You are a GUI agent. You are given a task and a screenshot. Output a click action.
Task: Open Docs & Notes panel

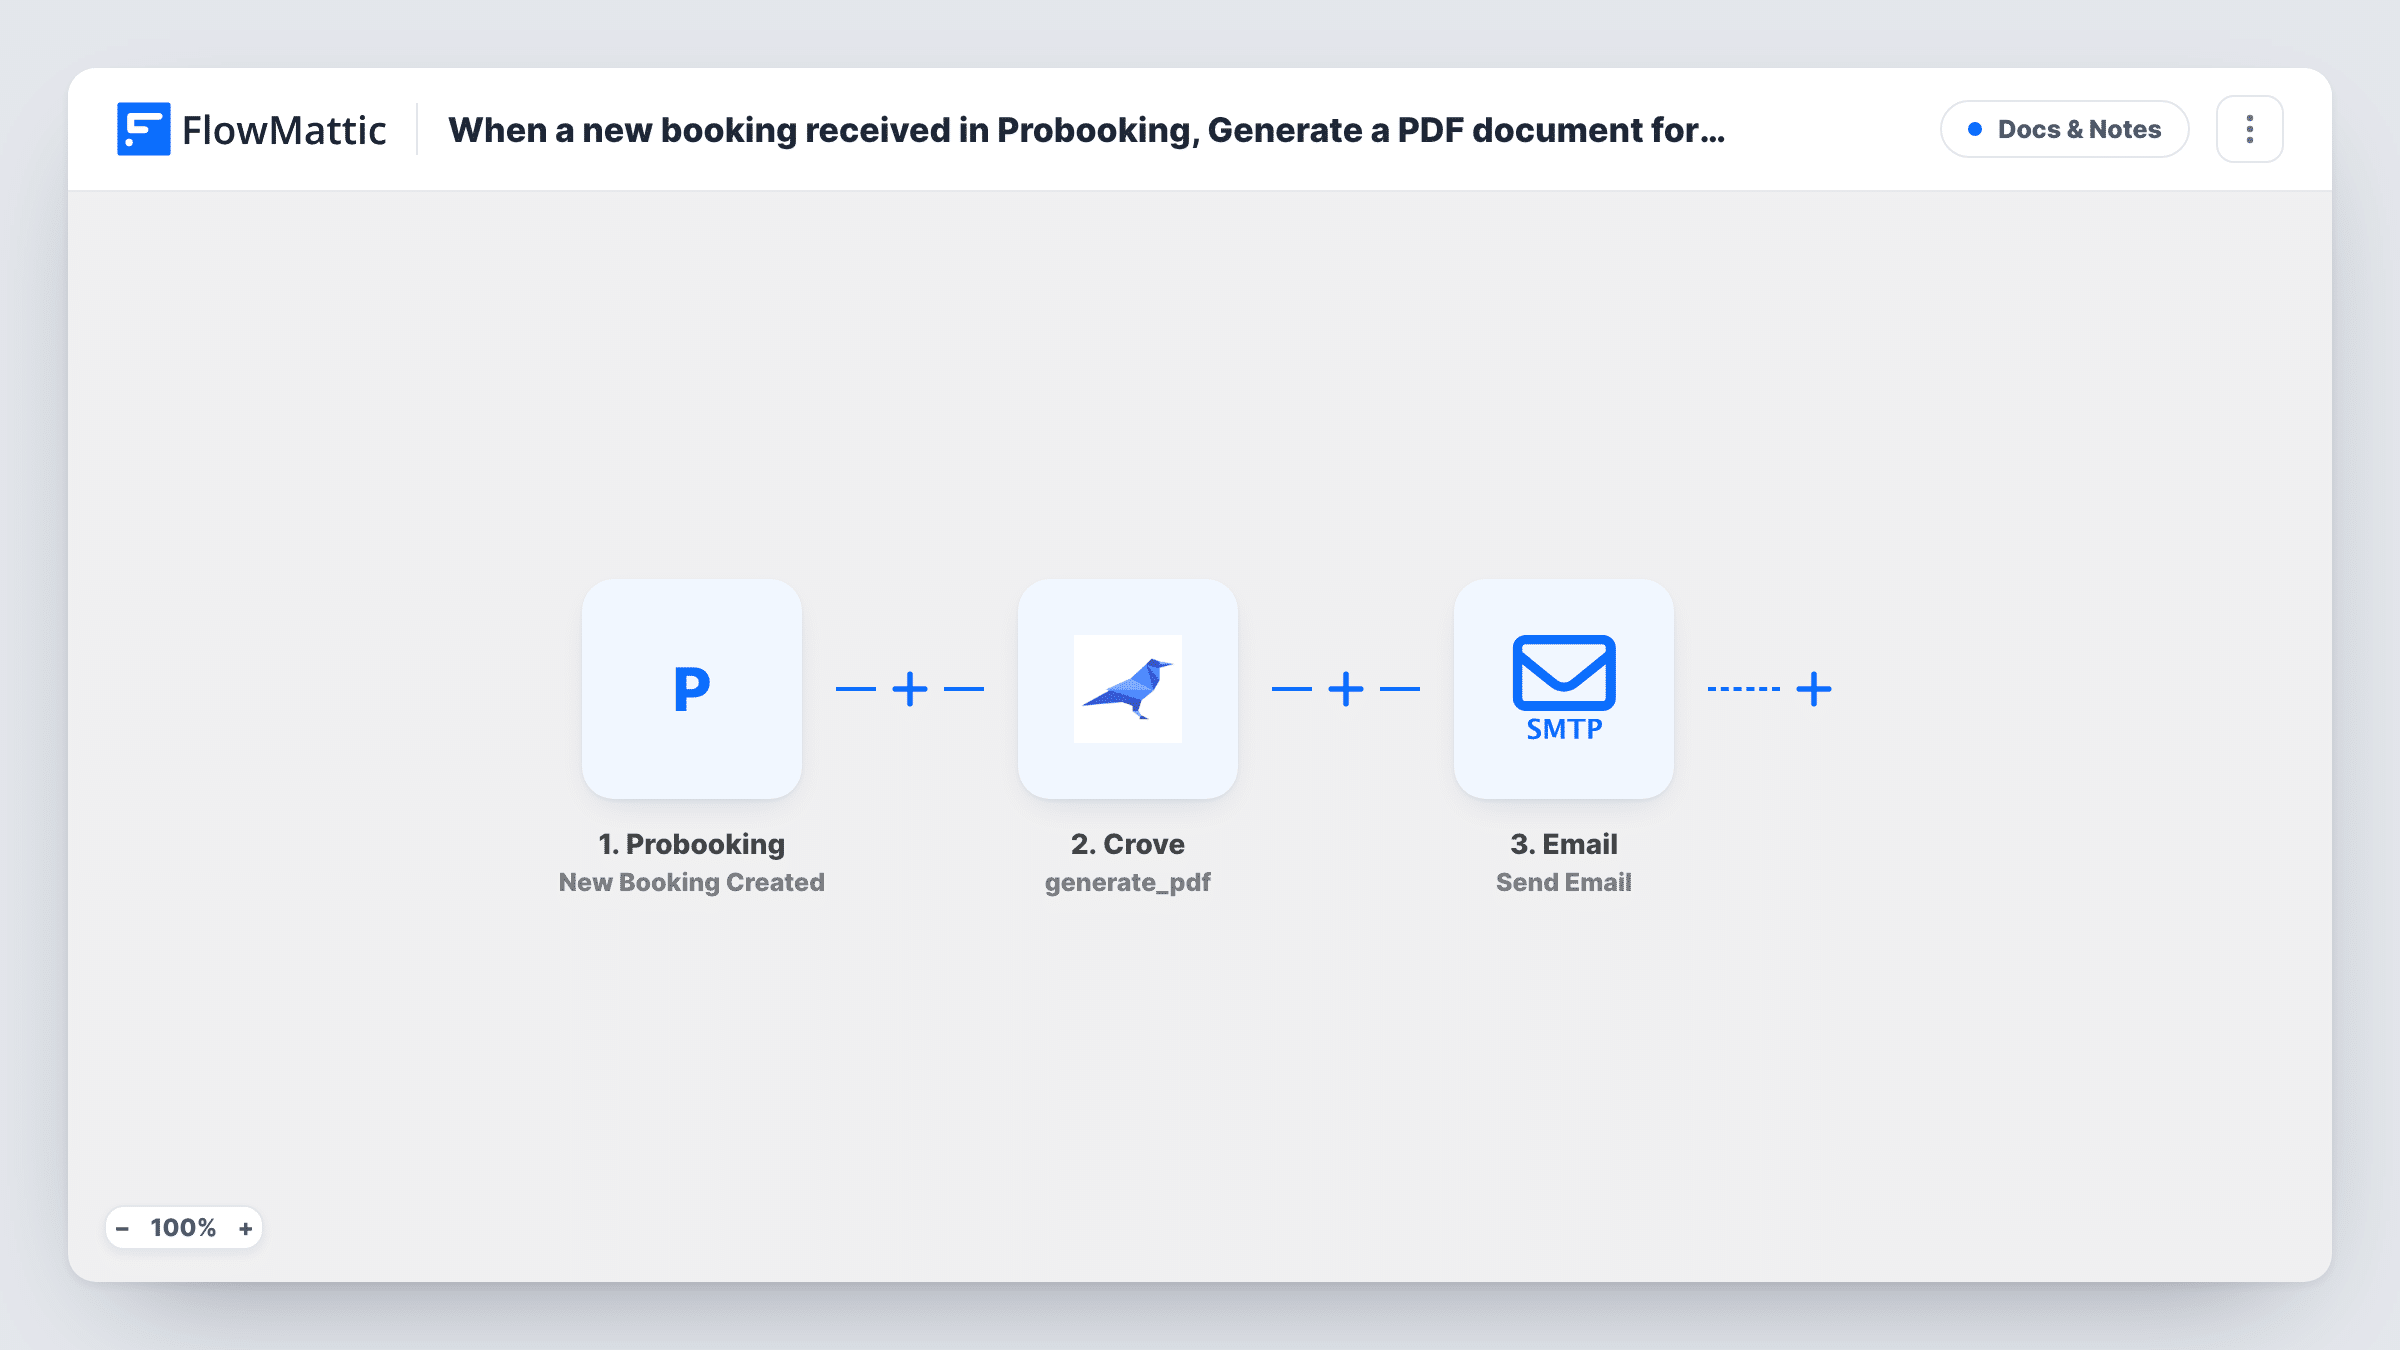(2065, 129)
